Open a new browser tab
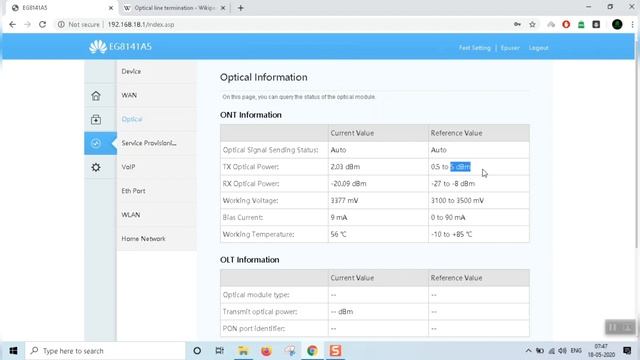This screenshot has width=640, height=360. point(240,8)
